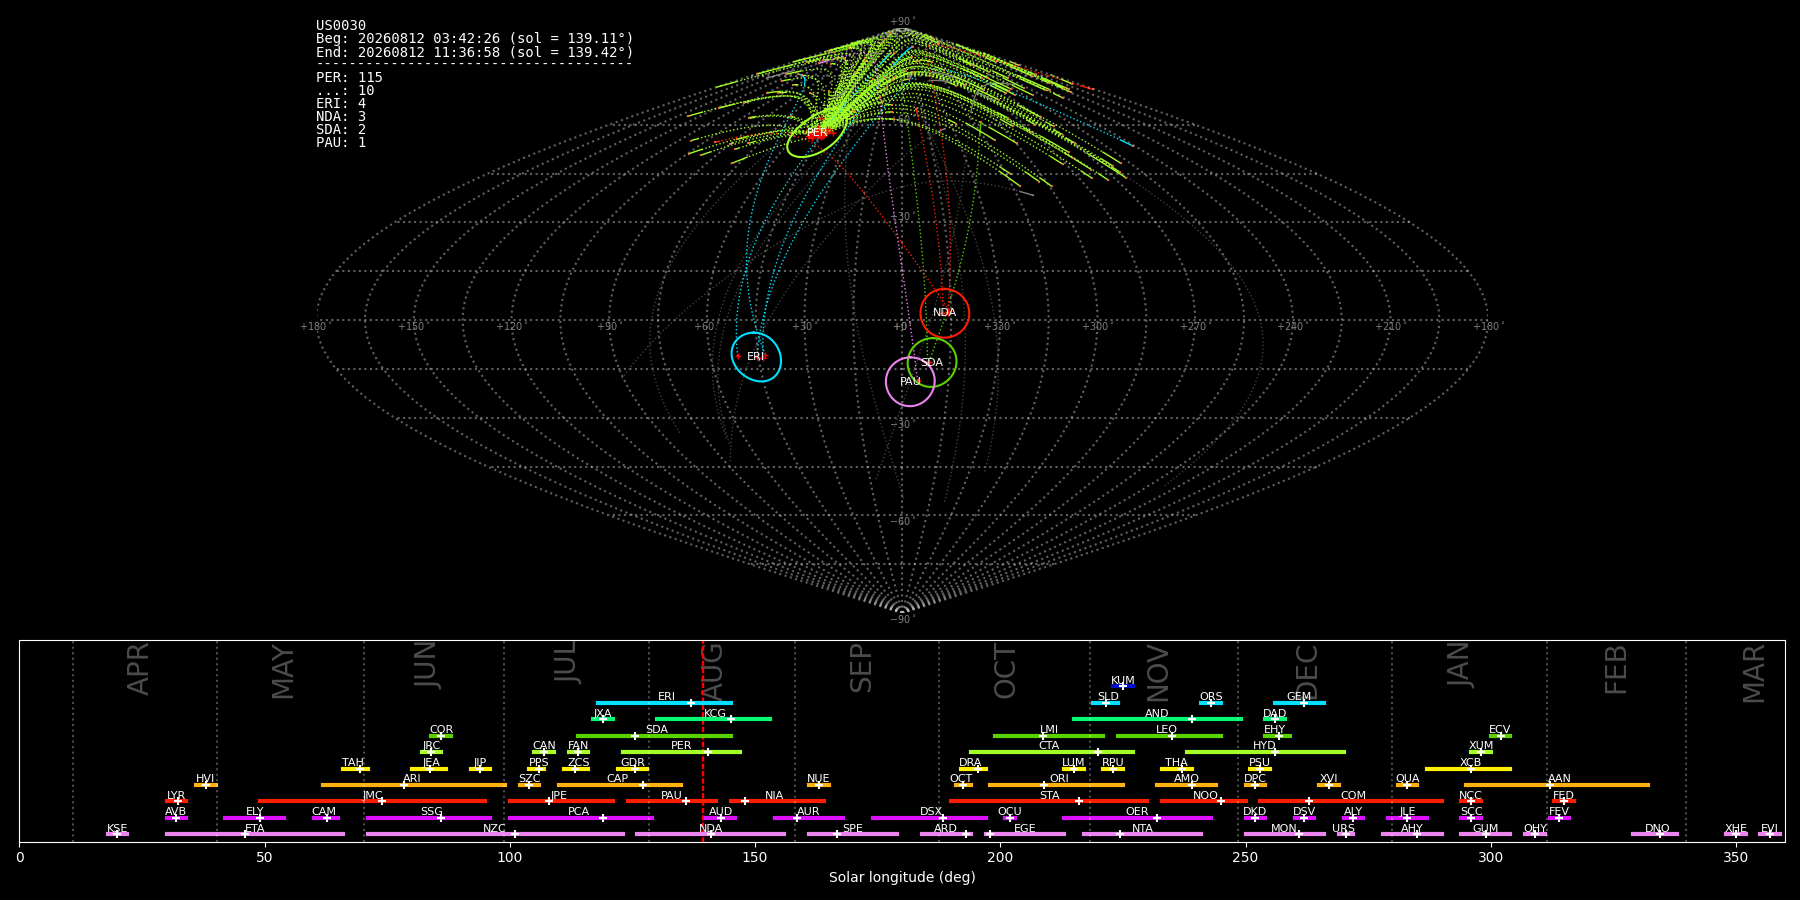Click the red dashed current solar longitude line
Image resolution: width=1800 pixels, height=900 pixels.
pyautogui.click(x=703, y=740)
